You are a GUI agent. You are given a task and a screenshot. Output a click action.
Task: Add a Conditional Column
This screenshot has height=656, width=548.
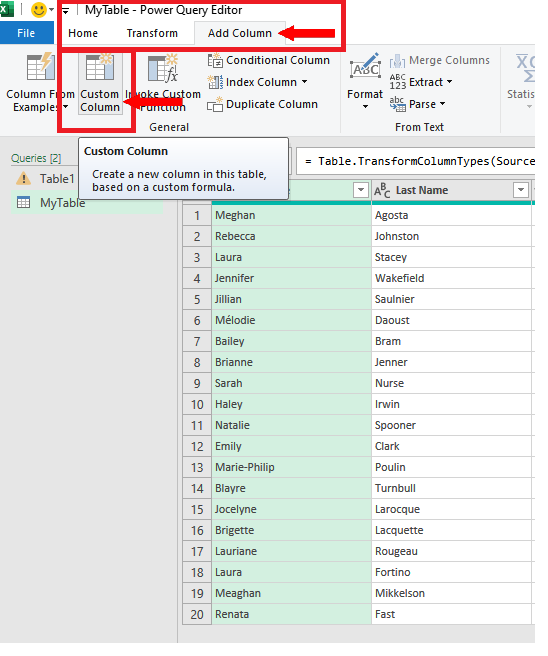(x=269, y=60)
